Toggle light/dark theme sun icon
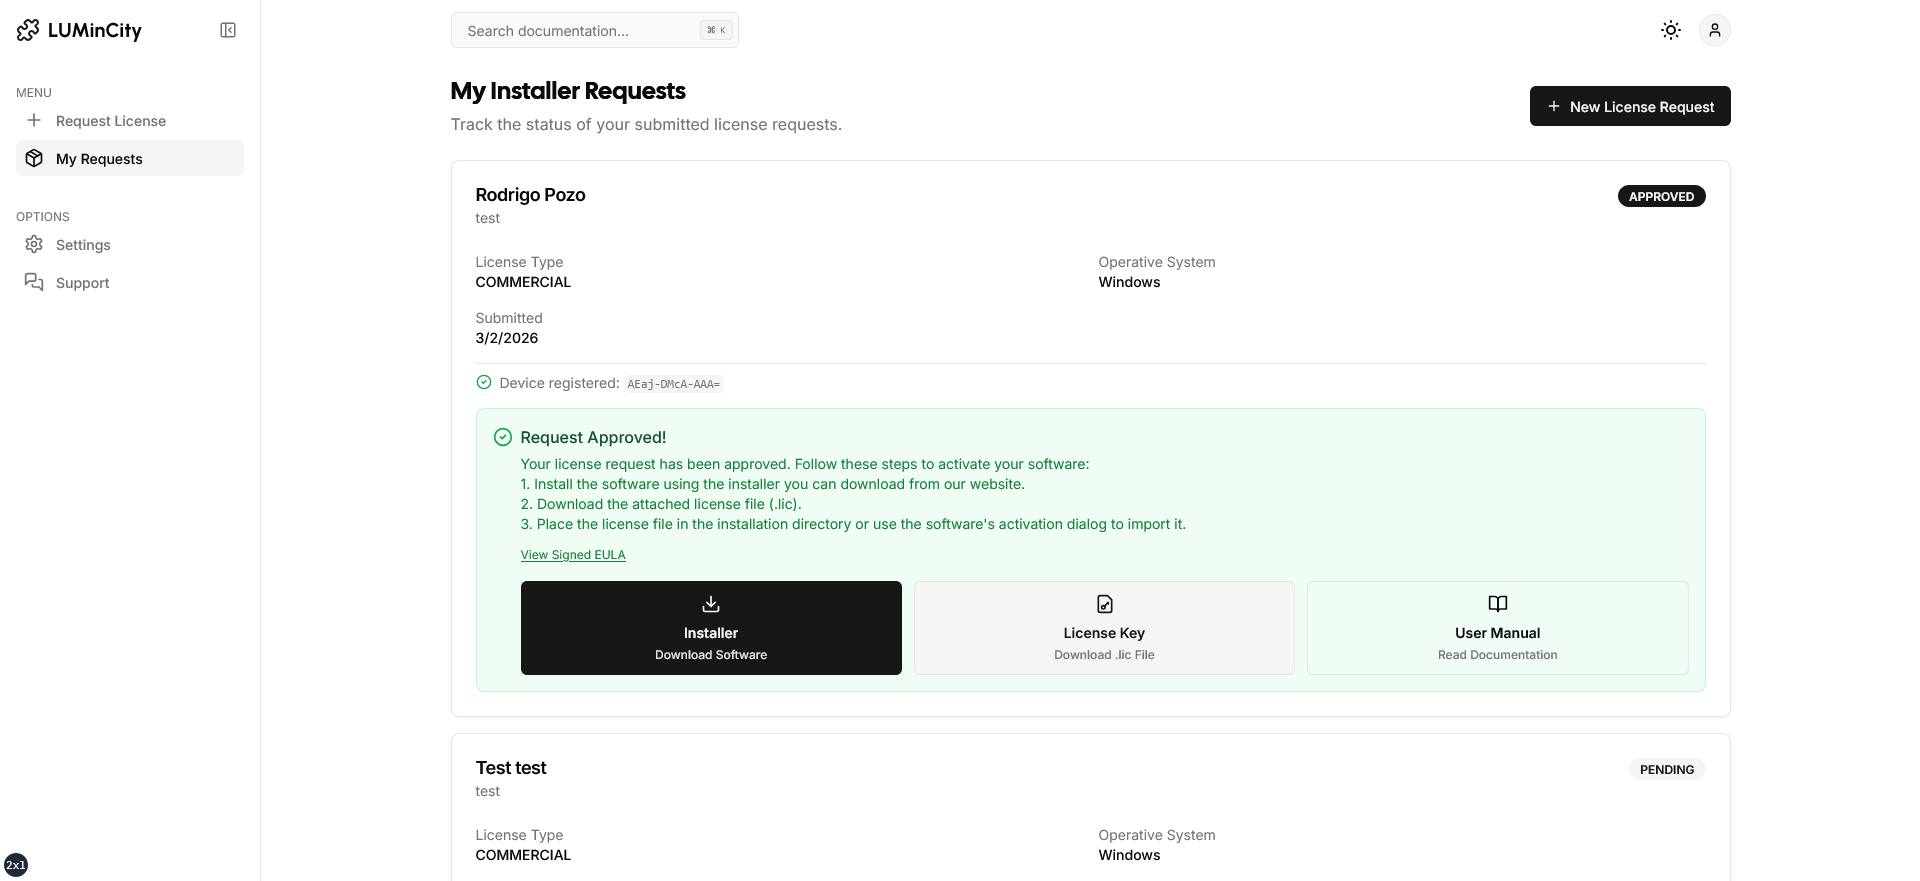 pyautogui.click(x=1670, y=30)
